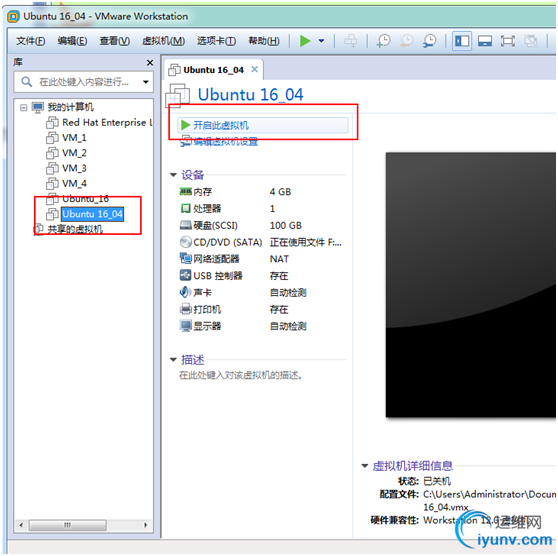Open the 编辑(E) menu
The height and width of the screenshot is (556, 558).
click(72, 41)
